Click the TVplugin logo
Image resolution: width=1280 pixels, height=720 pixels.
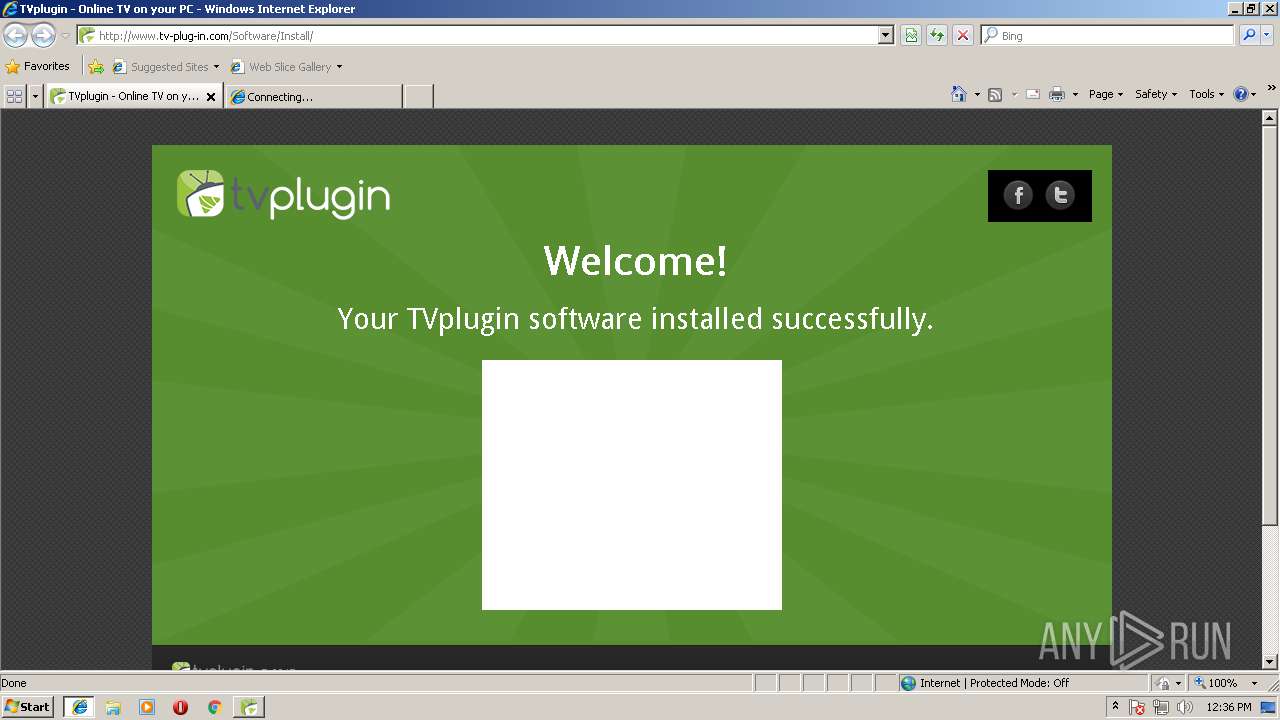tap(284, 195)
